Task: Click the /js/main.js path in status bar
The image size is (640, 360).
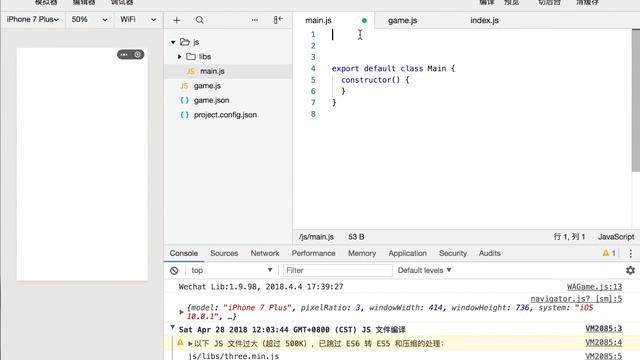Action: click(x=316, y=237)
